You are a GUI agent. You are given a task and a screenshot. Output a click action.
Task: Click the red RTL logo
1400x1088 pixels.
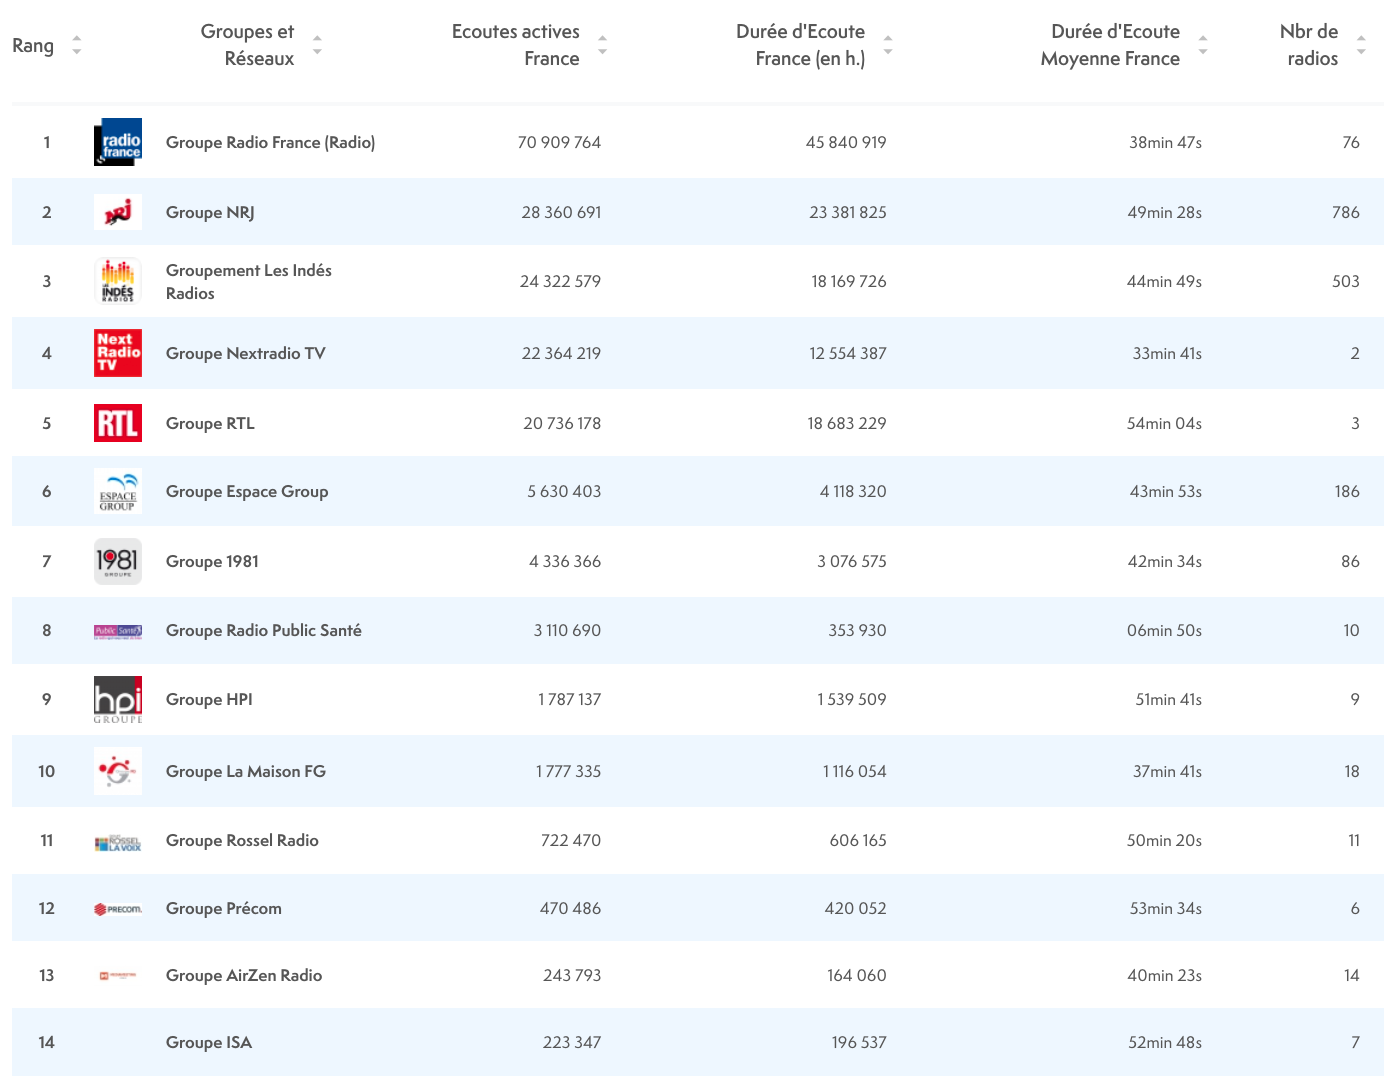118,423
